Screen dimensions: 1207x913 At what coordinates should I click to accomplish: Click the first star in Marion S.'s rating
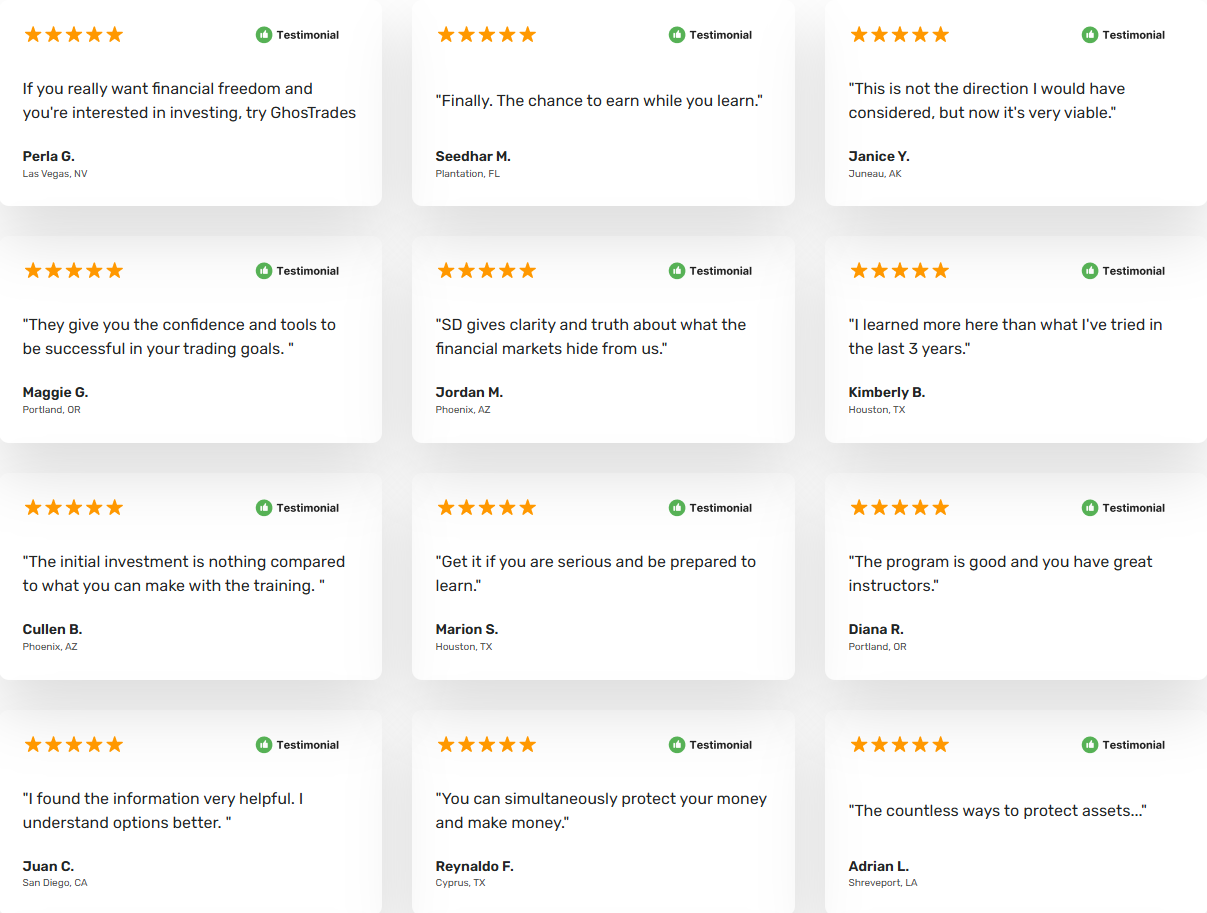tap(446, 508)
